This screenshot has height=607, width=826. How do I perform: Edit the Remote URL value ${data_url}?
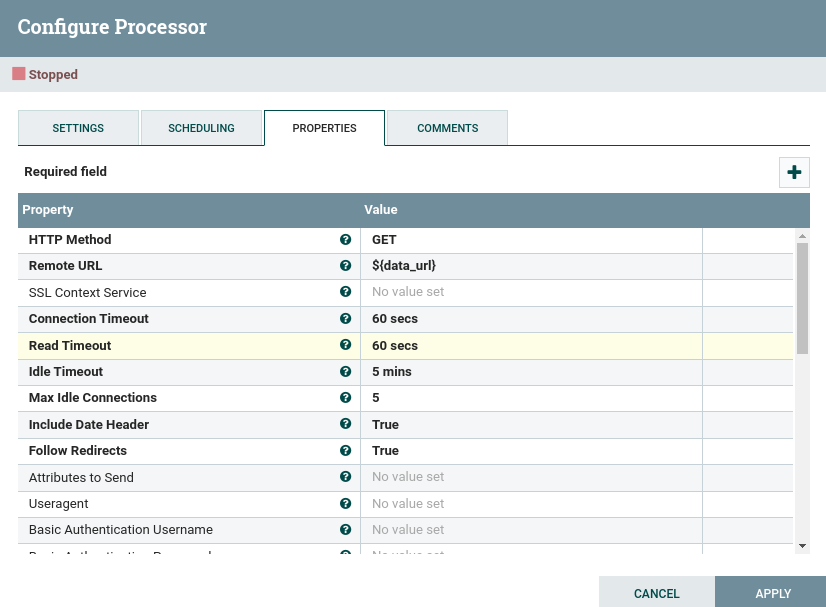click(x=531, y=266)
